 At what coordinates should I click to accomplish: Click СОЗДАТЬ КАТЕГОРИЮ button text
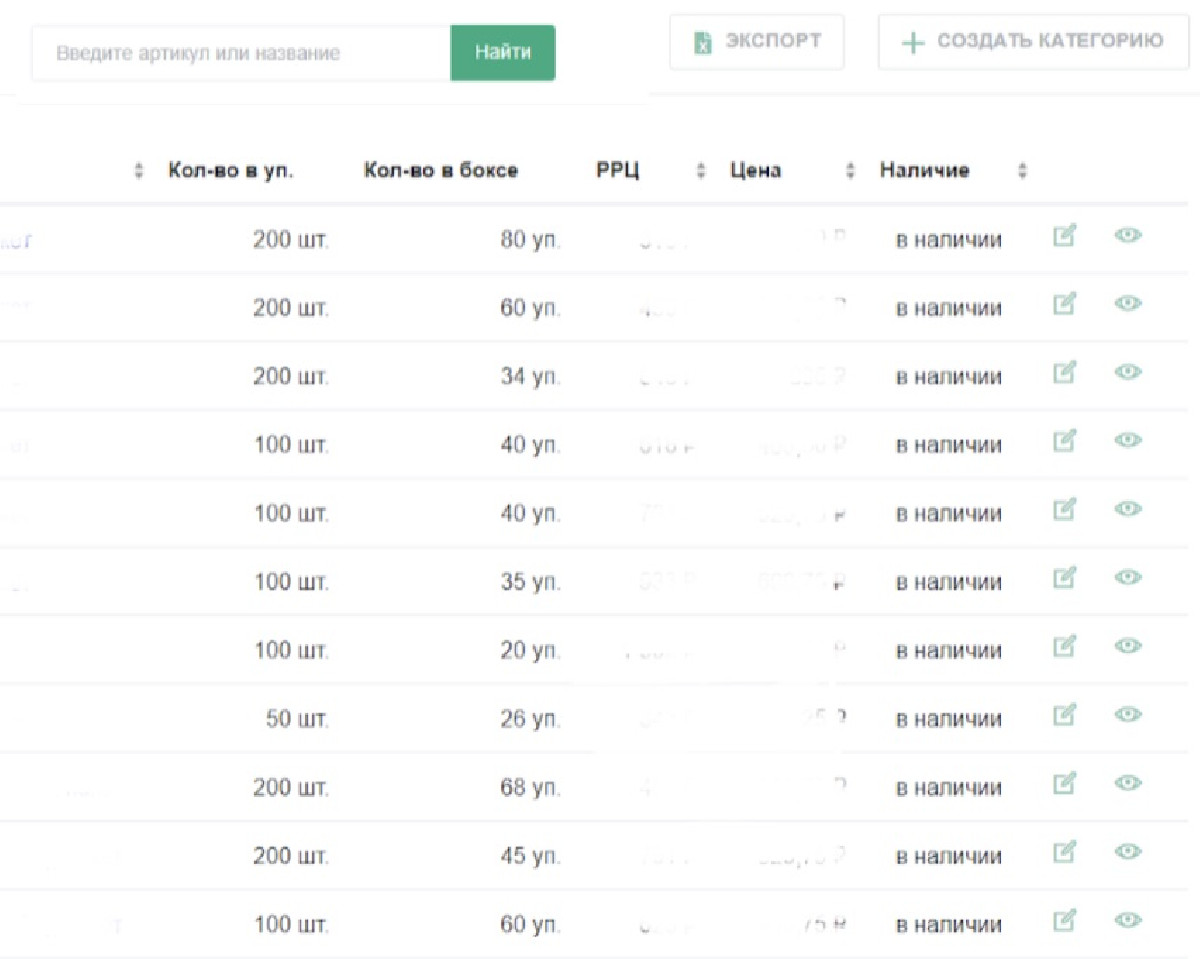pos(1050,41)
